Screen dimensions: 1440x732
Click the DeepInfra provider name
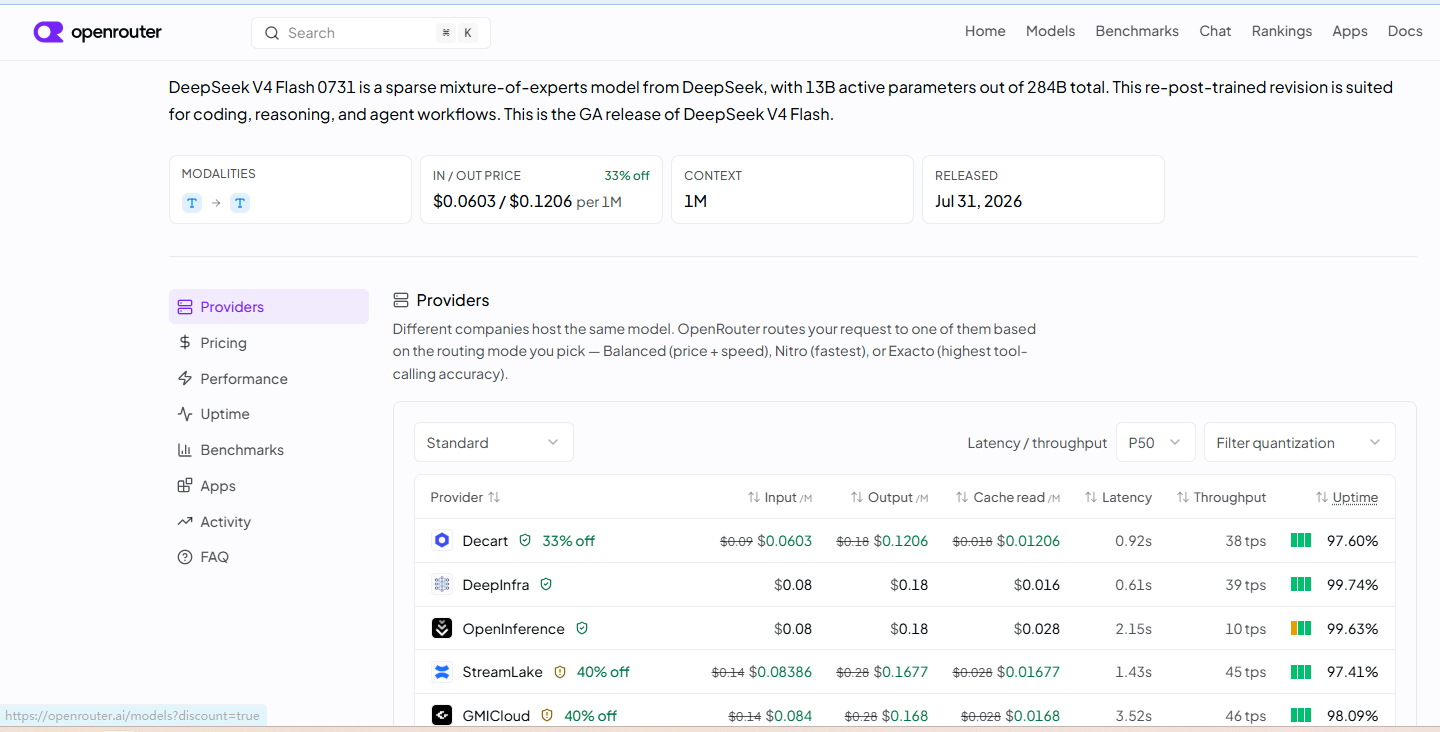(496, 585)
